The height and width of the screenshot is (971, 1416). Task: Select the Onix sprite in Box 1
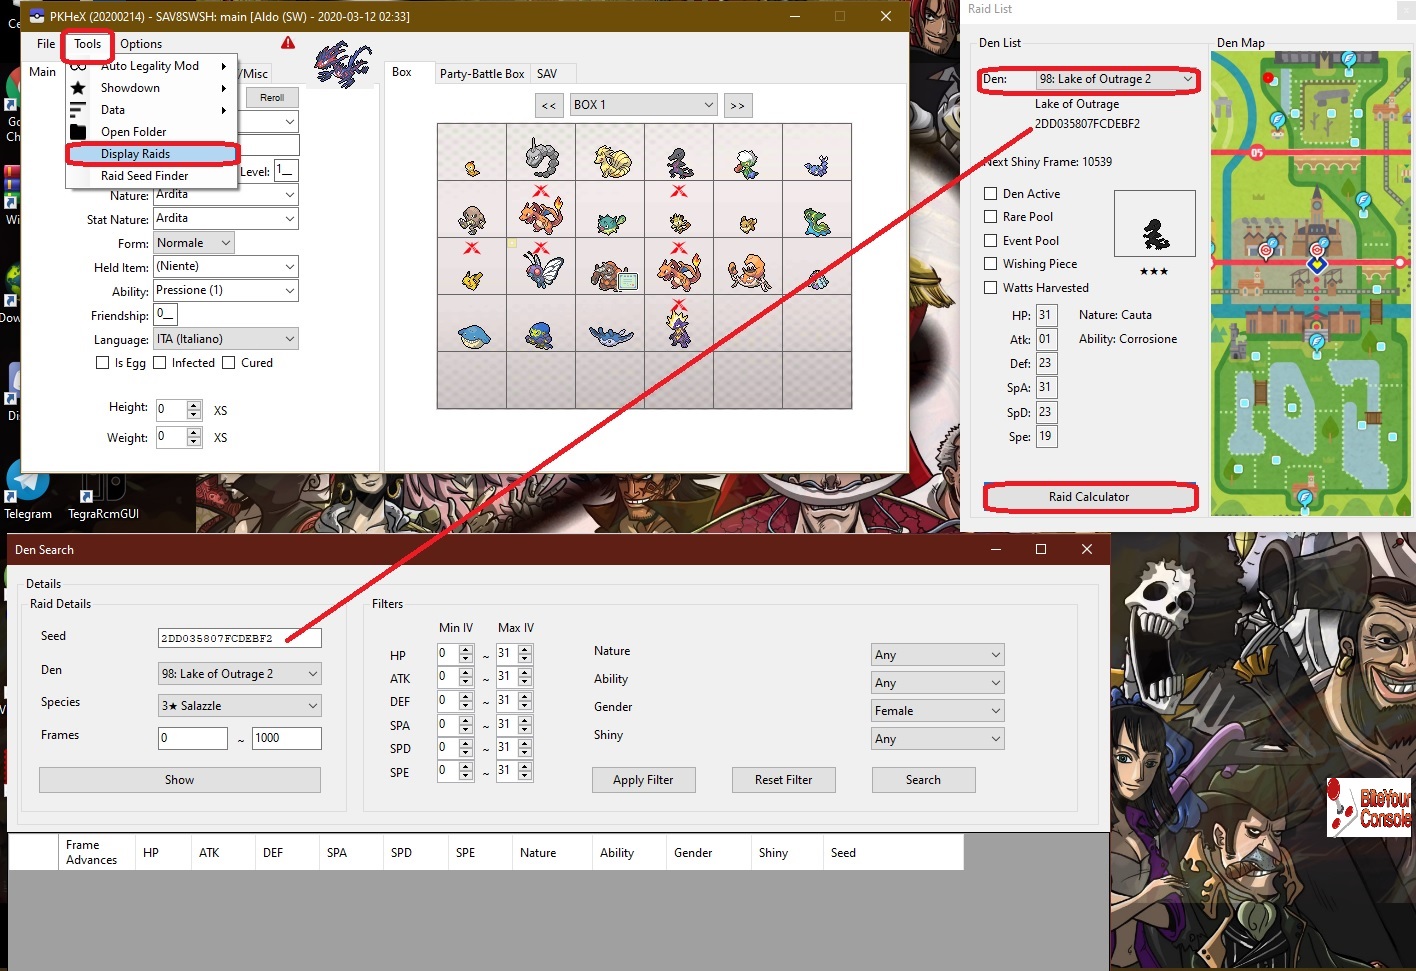pyautogui.click(x=541, y=156)
